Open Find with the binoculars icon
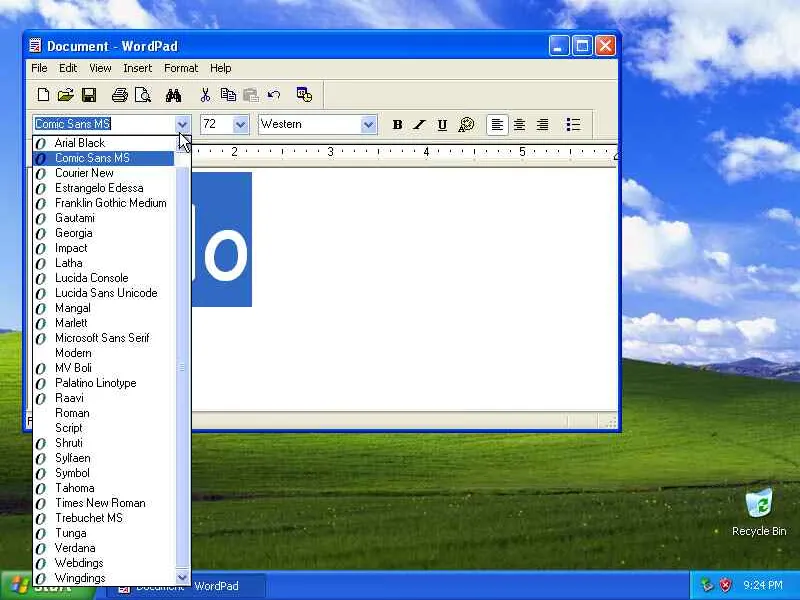Image resolution: width=800 pixels, height=600 pixels. (x=173, y=95)
